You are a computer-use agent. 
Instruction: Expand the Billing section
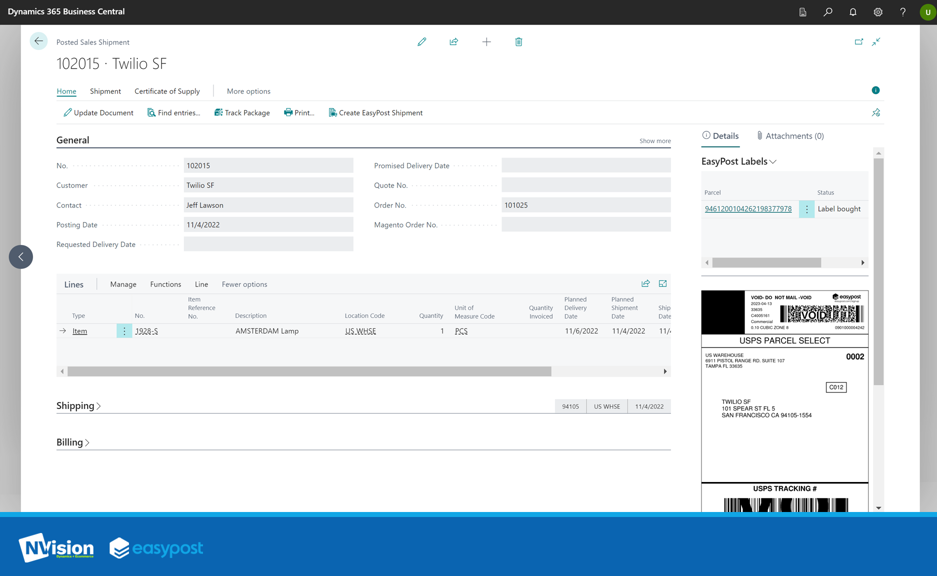pyautogui.click(x=76, y=440)
